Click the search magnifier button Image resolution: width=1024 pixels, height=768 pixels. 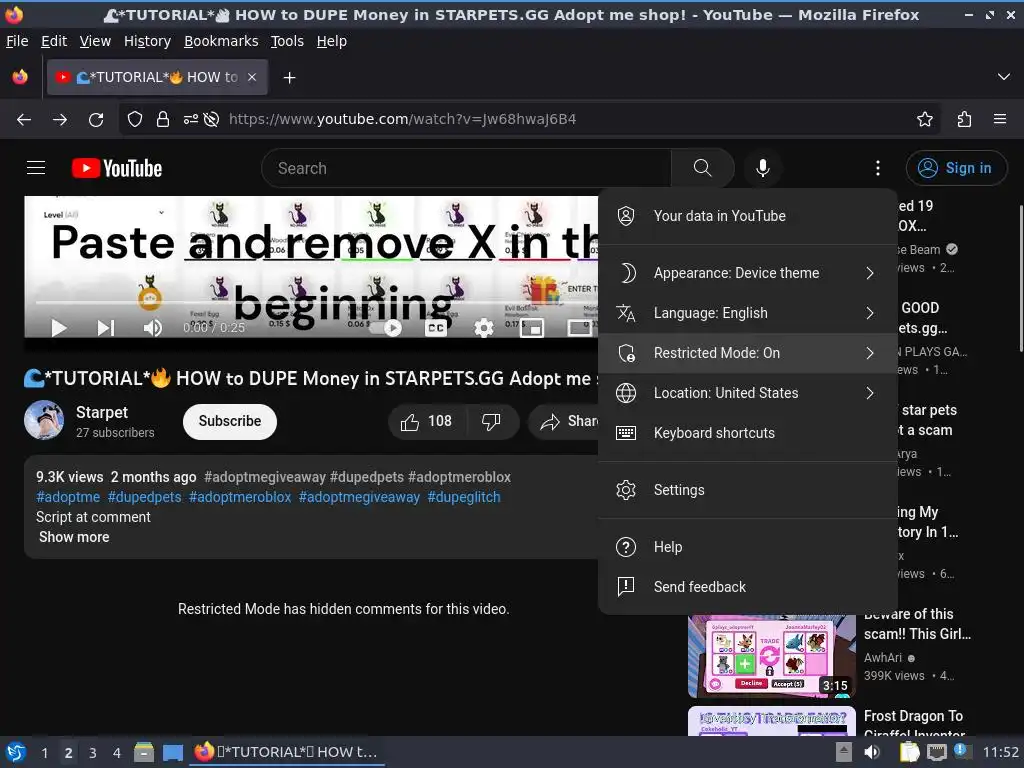[703, 168]
